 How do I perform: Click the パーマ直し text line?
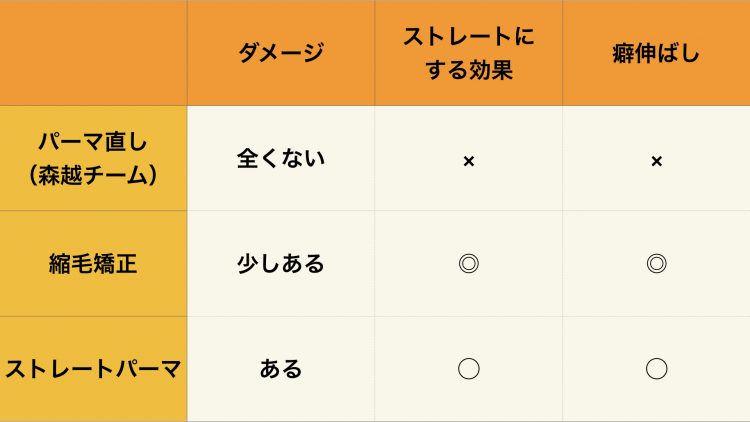coord(93,142)
